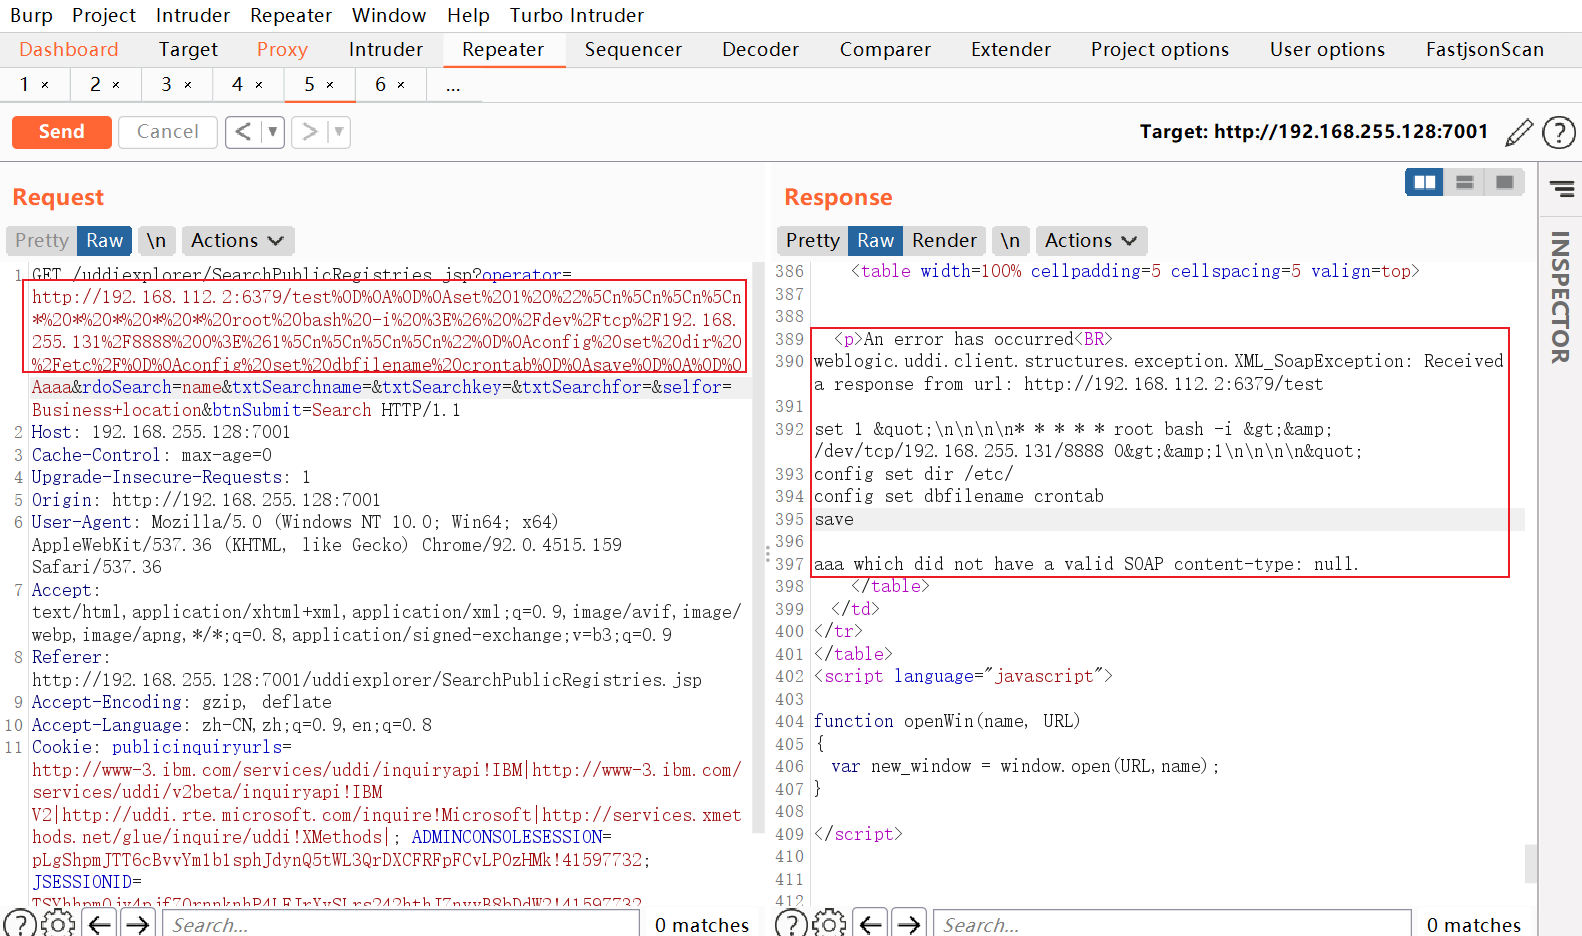
Task: Open the FastjsonScan tab
Action: click(x=1484, y=49)
